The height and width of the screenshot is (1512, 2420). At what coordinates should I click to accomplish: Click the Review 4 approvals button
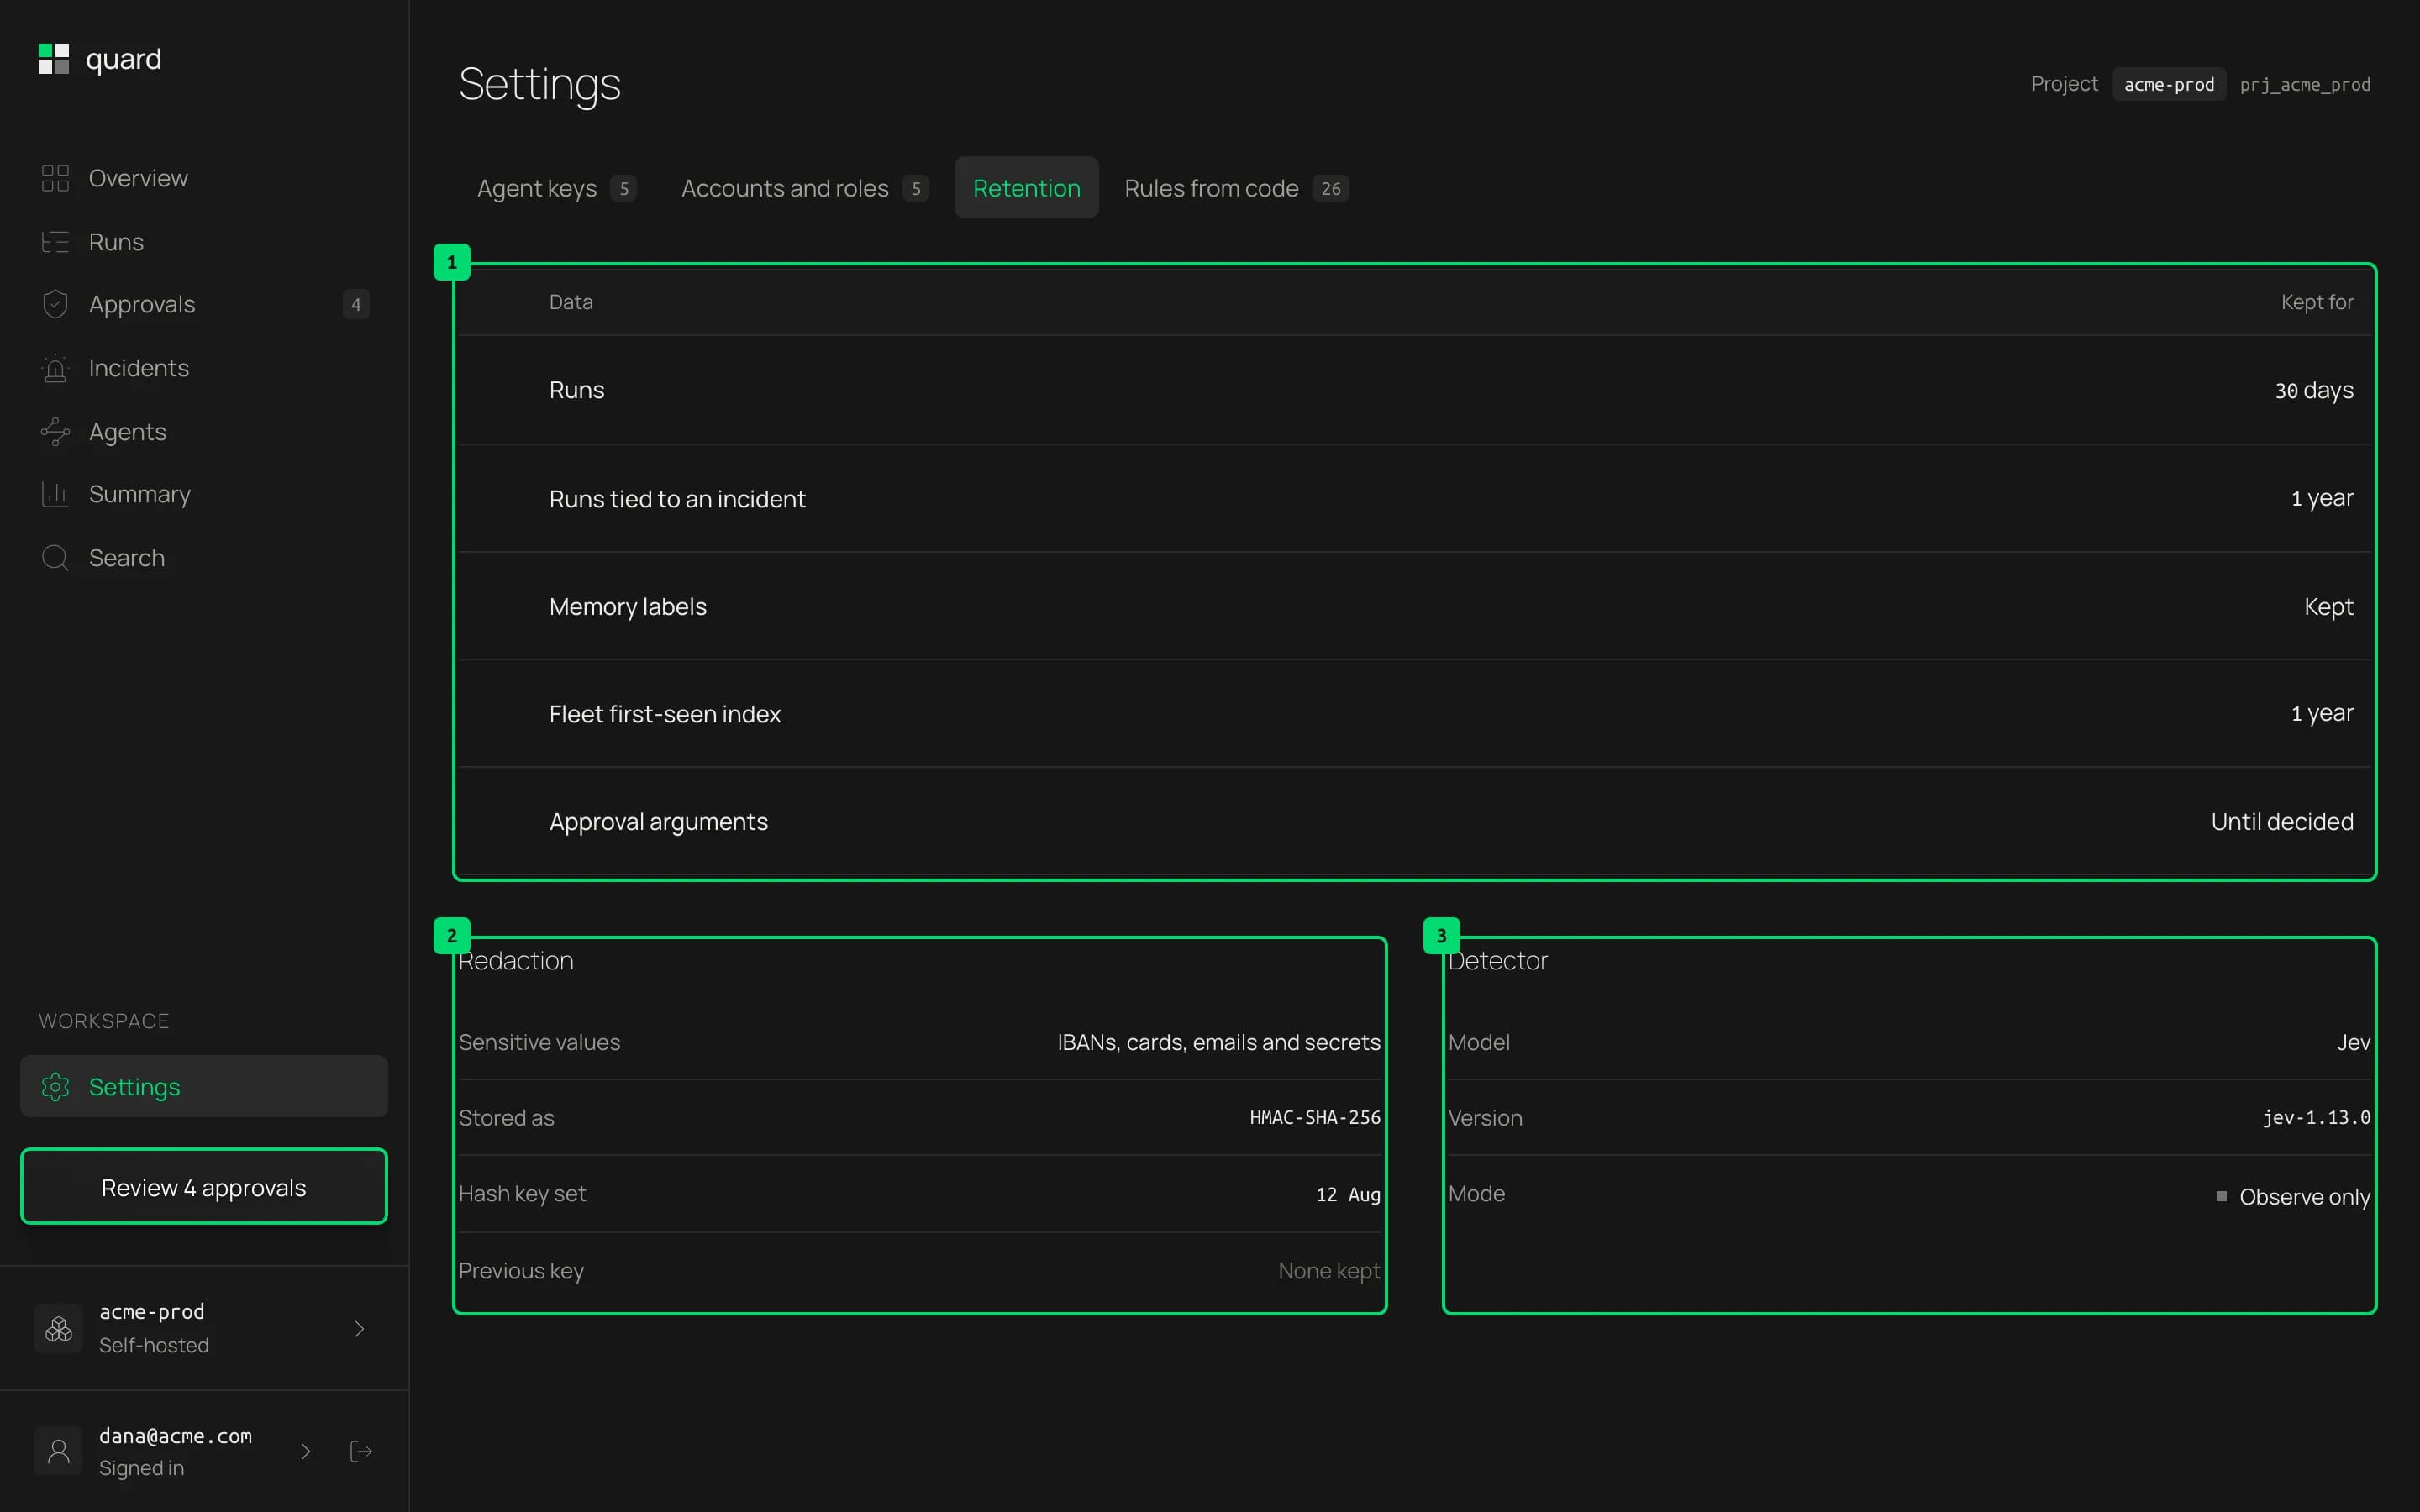204,1187
